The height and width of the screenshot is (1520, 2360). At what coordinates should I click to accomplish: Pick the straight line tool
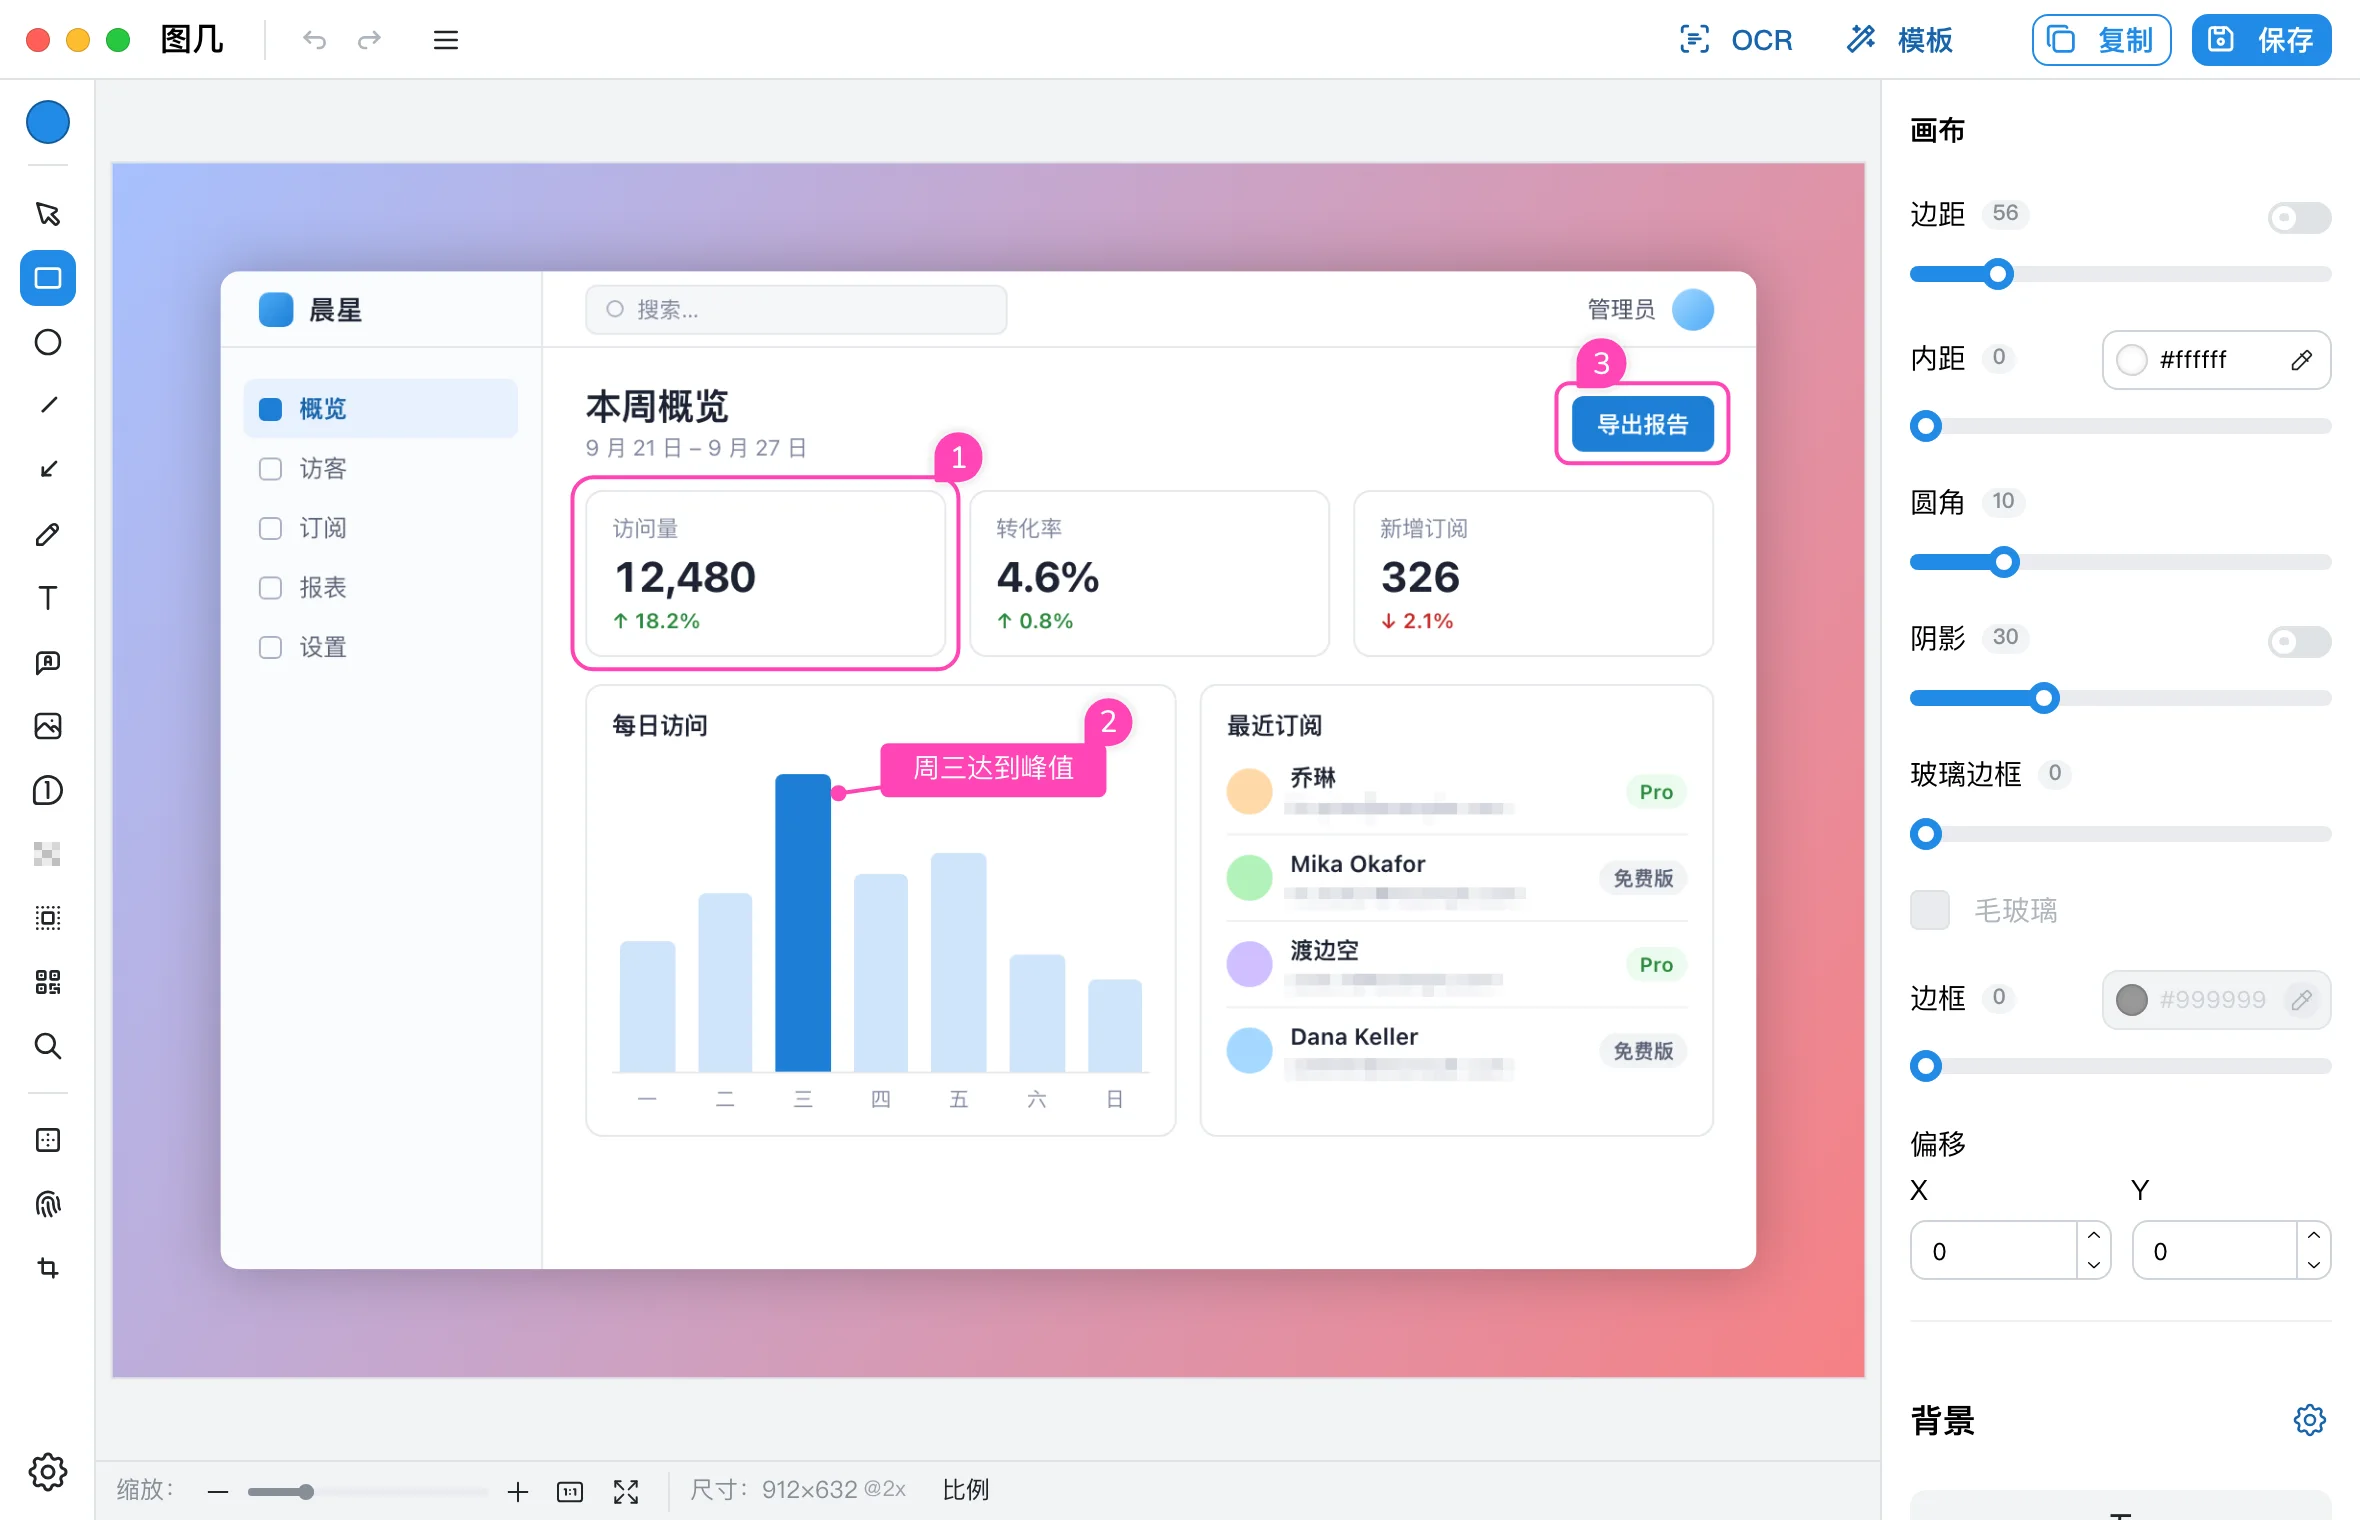[x=48, y=405]
